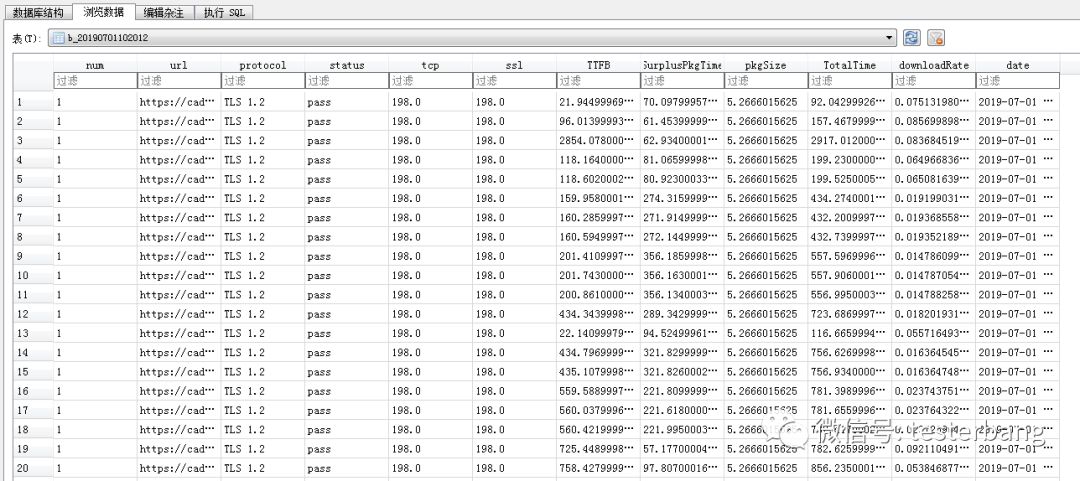Click the SurplusPkgTime filter field
The height and width of the screenshot is (481, 1080).
(683, 81)
